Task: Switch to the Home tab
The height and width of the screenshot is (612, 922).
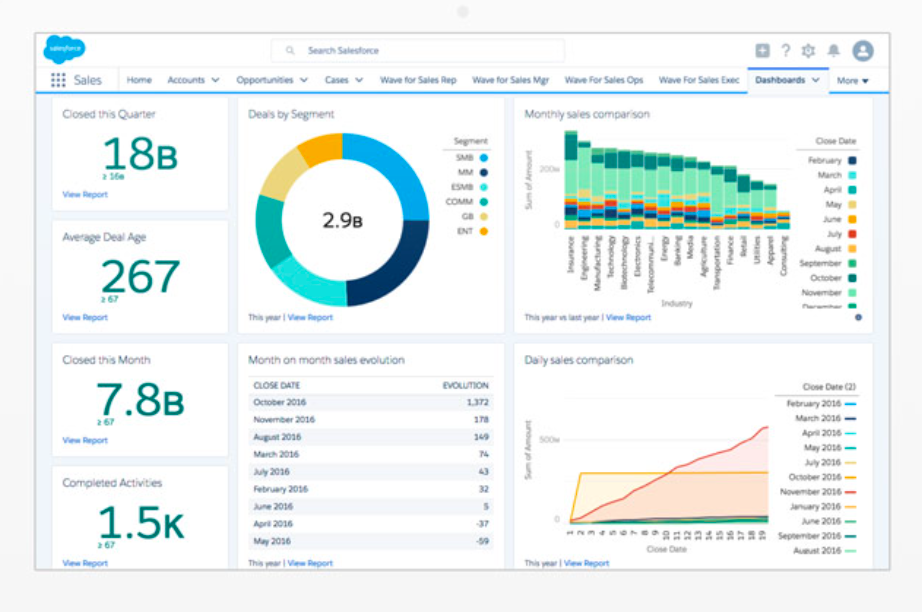Action: [x=139, y=80]
